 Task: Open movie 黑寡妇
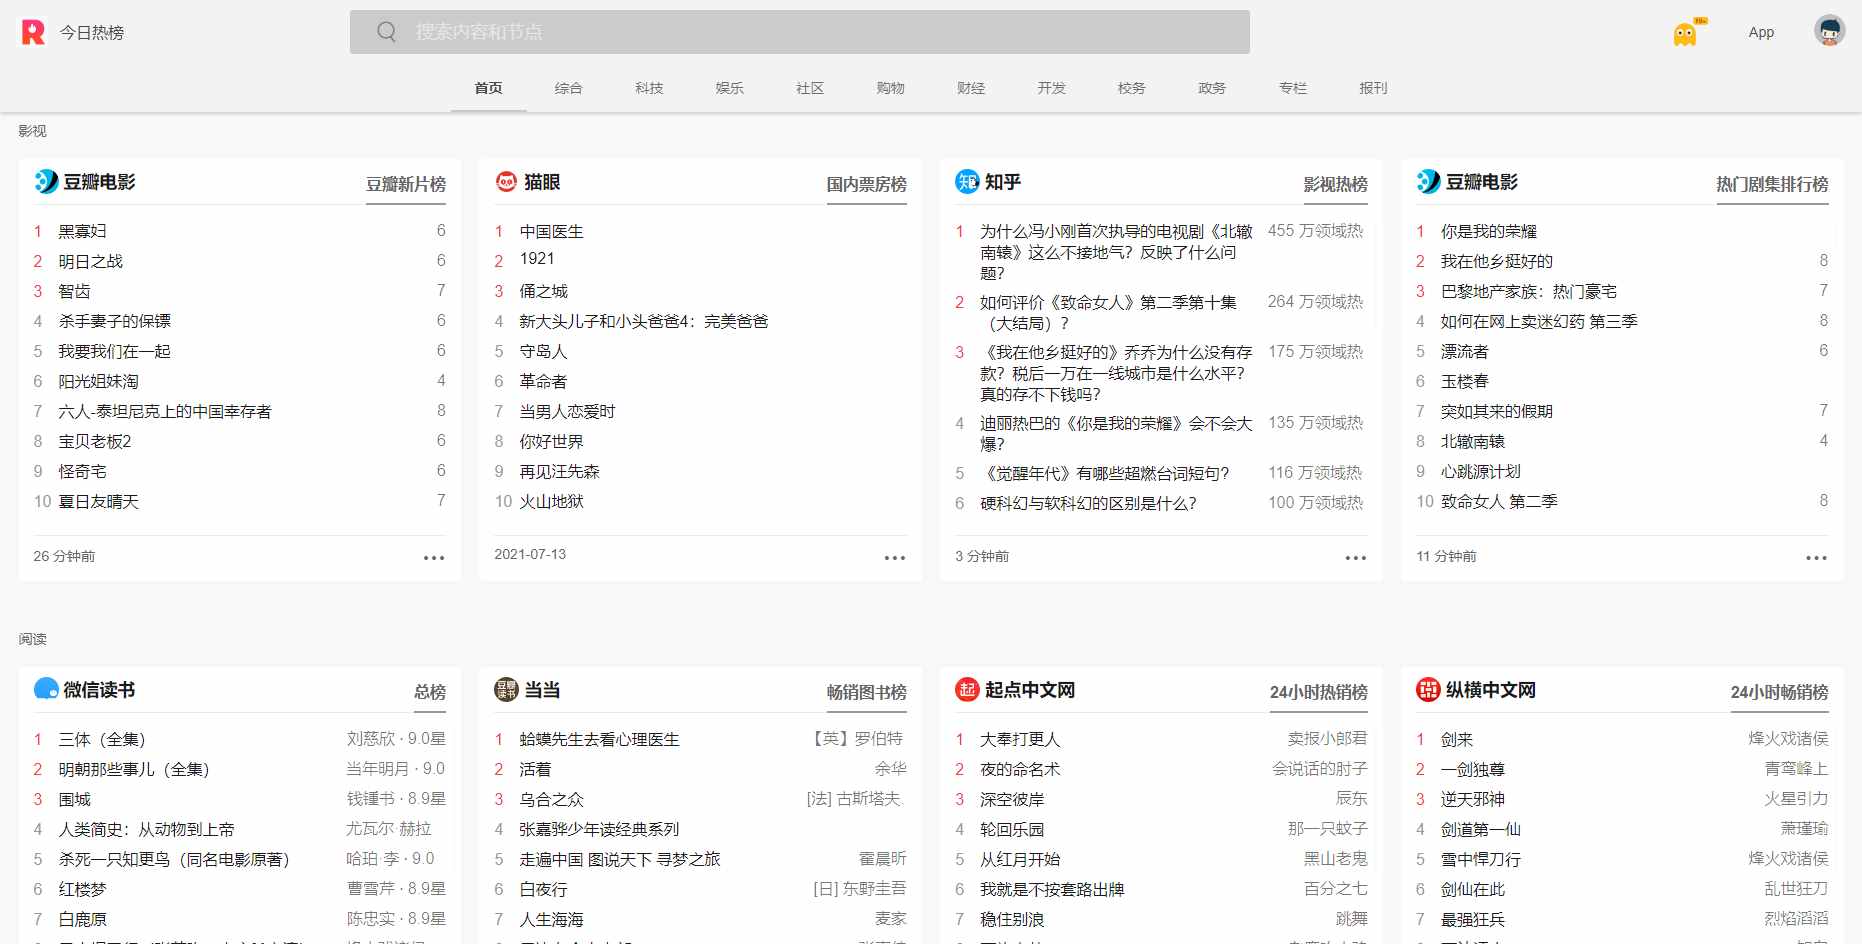click(x=82, y=231)
